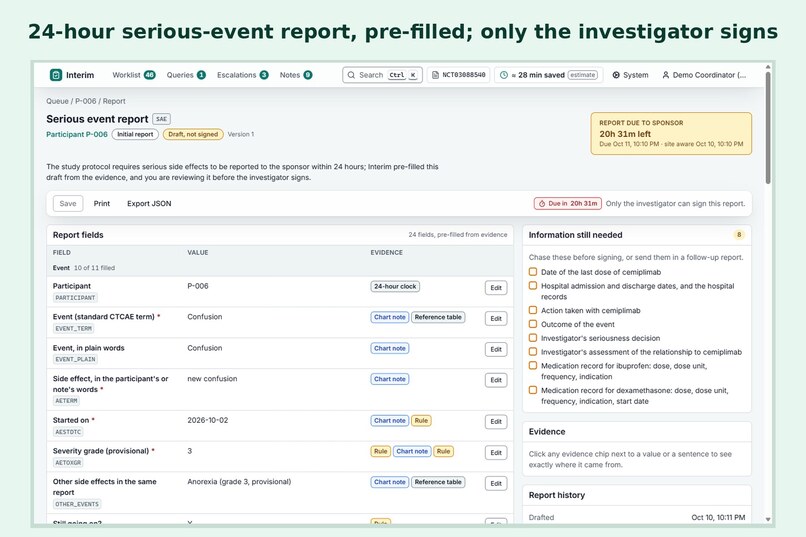Edit the Event, in plain words field
Screen dimensions: 806x537
click(496, 349)
